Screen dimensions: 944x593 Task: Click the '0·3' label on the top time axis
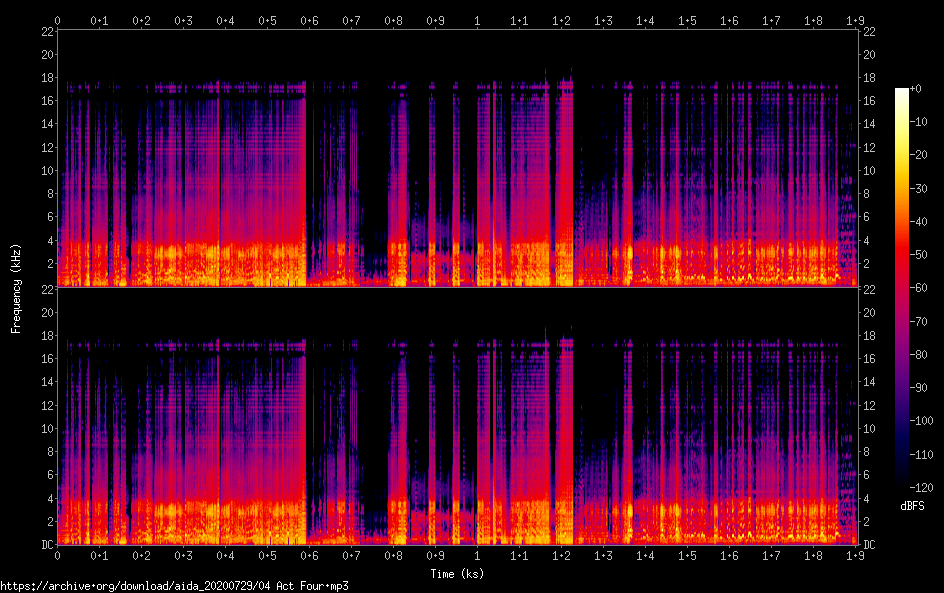[184, 21]
